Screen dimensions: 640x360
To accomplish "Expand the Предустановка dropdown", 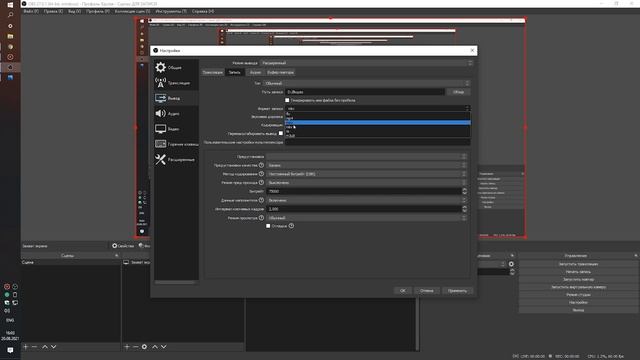I will click(x=366, y=156).
